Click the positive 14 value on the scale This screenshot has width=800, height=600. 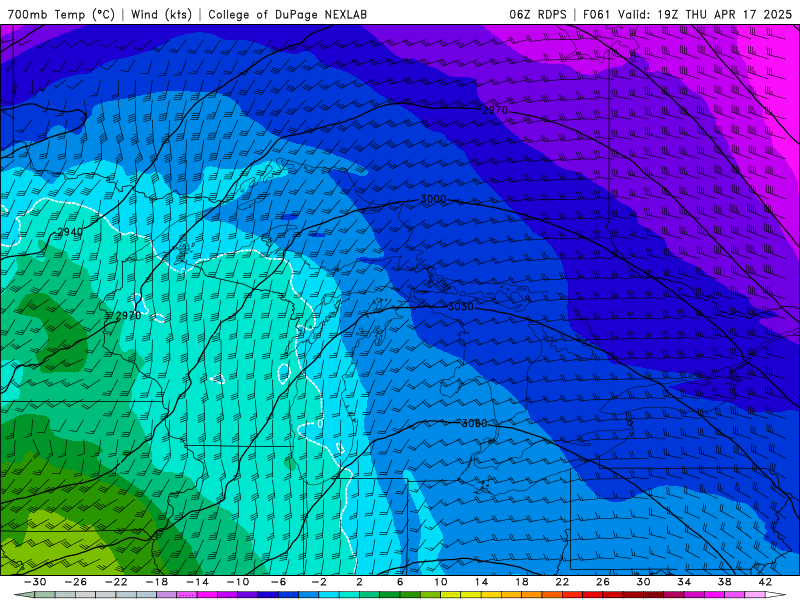tap(481, 582)
